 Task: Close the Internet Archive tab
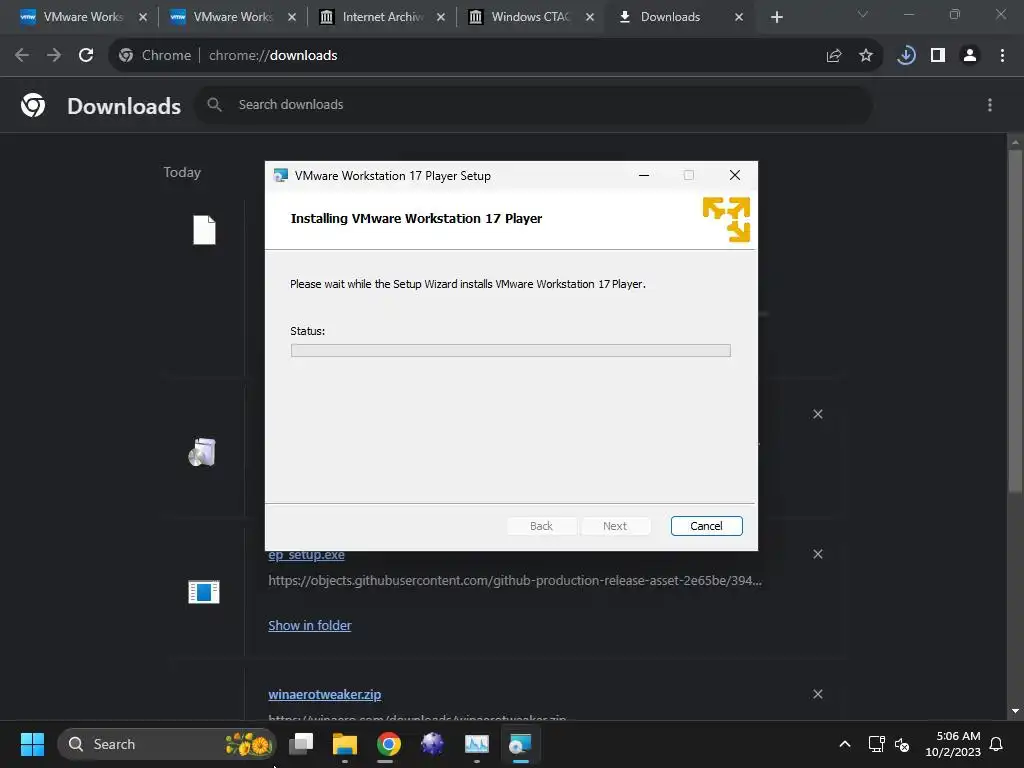tap(441, 17)
